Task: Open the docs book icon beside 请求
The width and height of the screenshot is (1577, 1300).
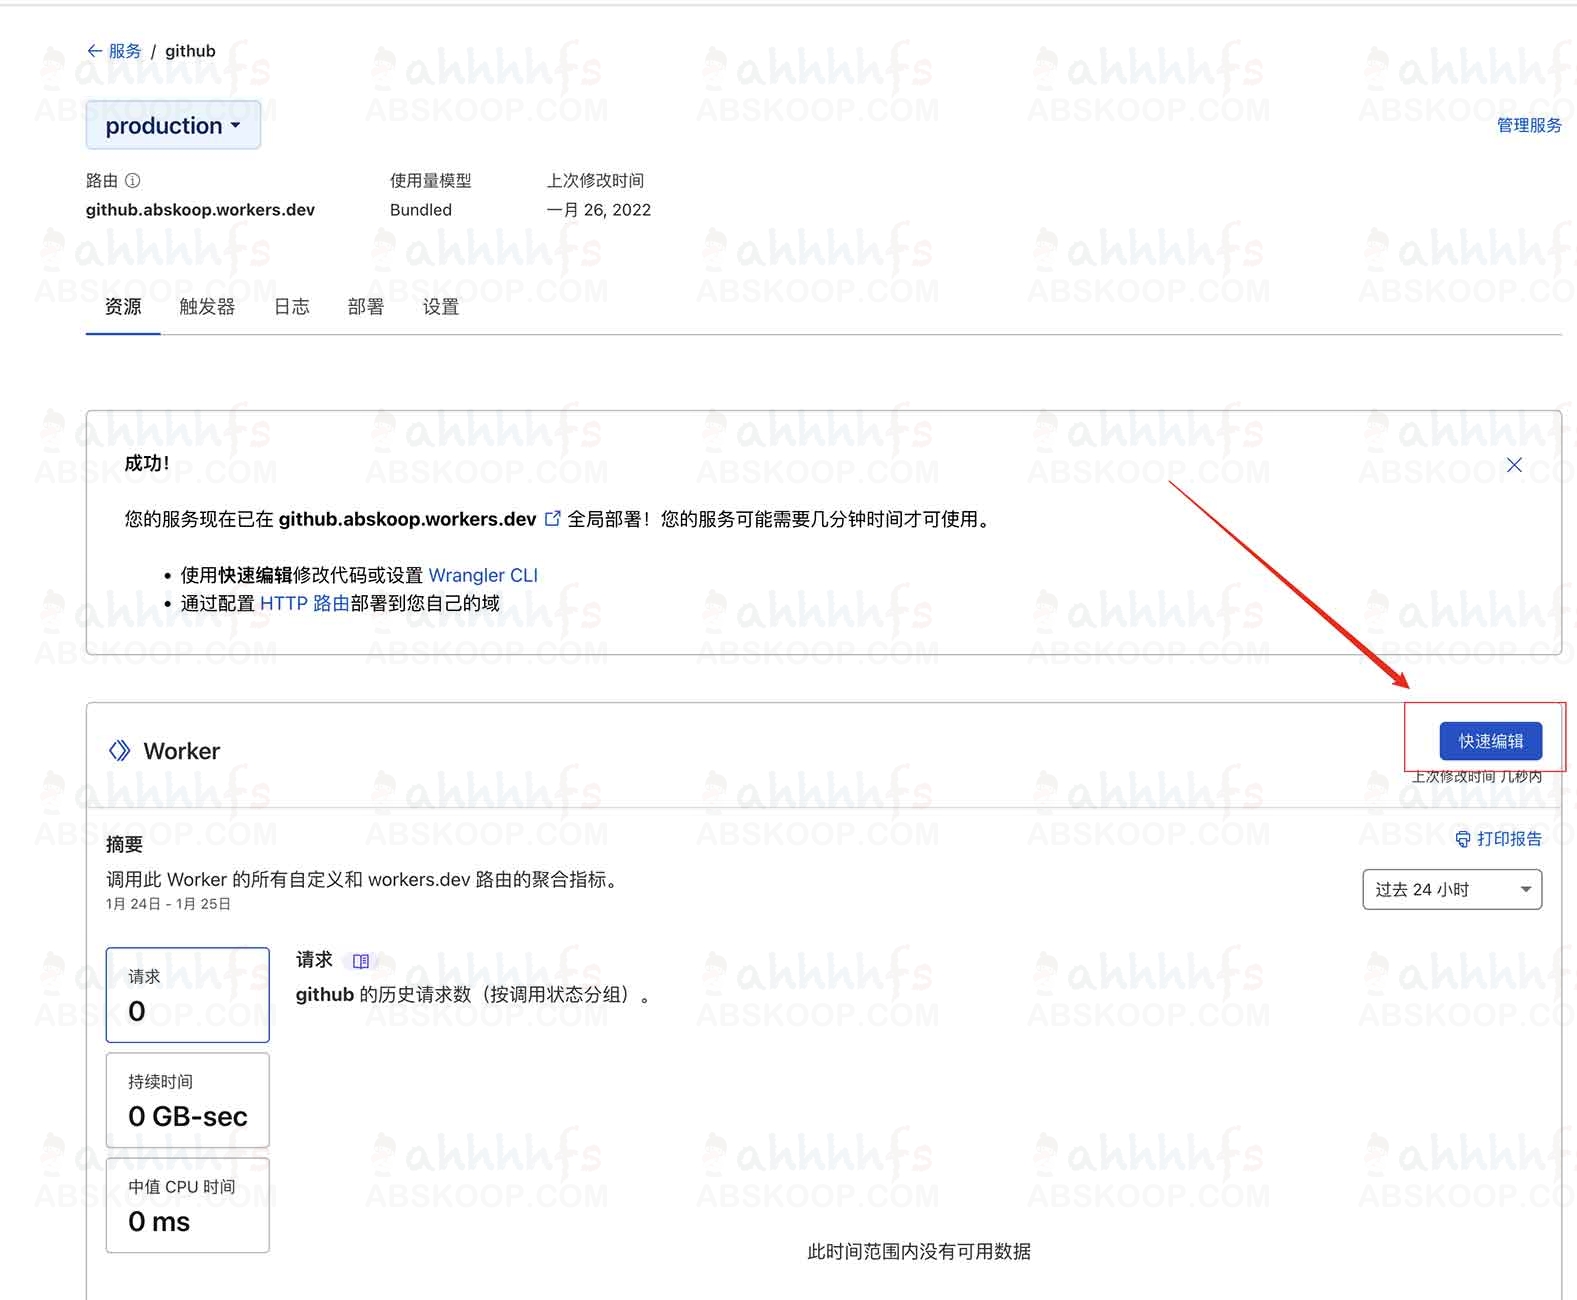Action: pos(361,961)
